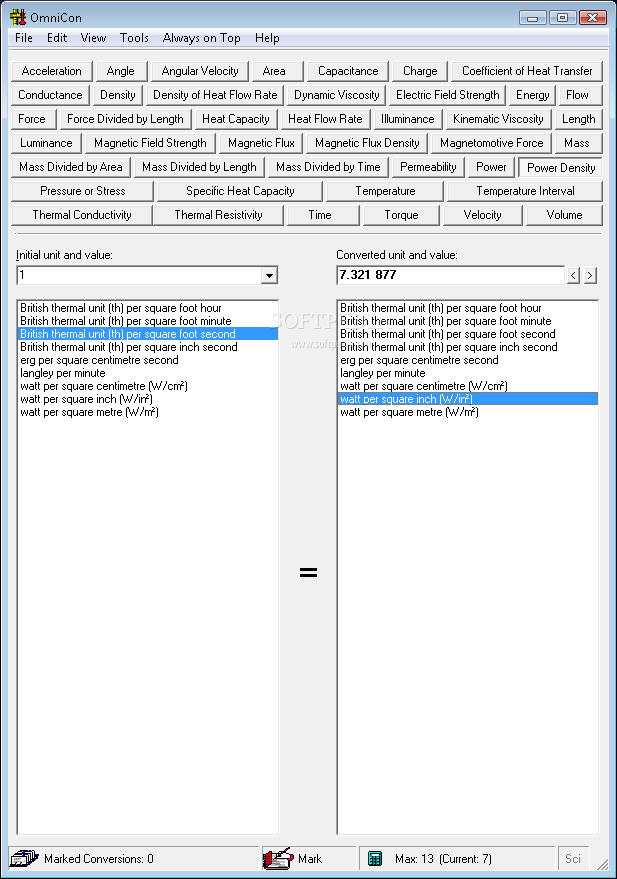Screen dimensions: 617x879
Task: Select erg per square centimetre second in converted list
Action: point(467,360)
